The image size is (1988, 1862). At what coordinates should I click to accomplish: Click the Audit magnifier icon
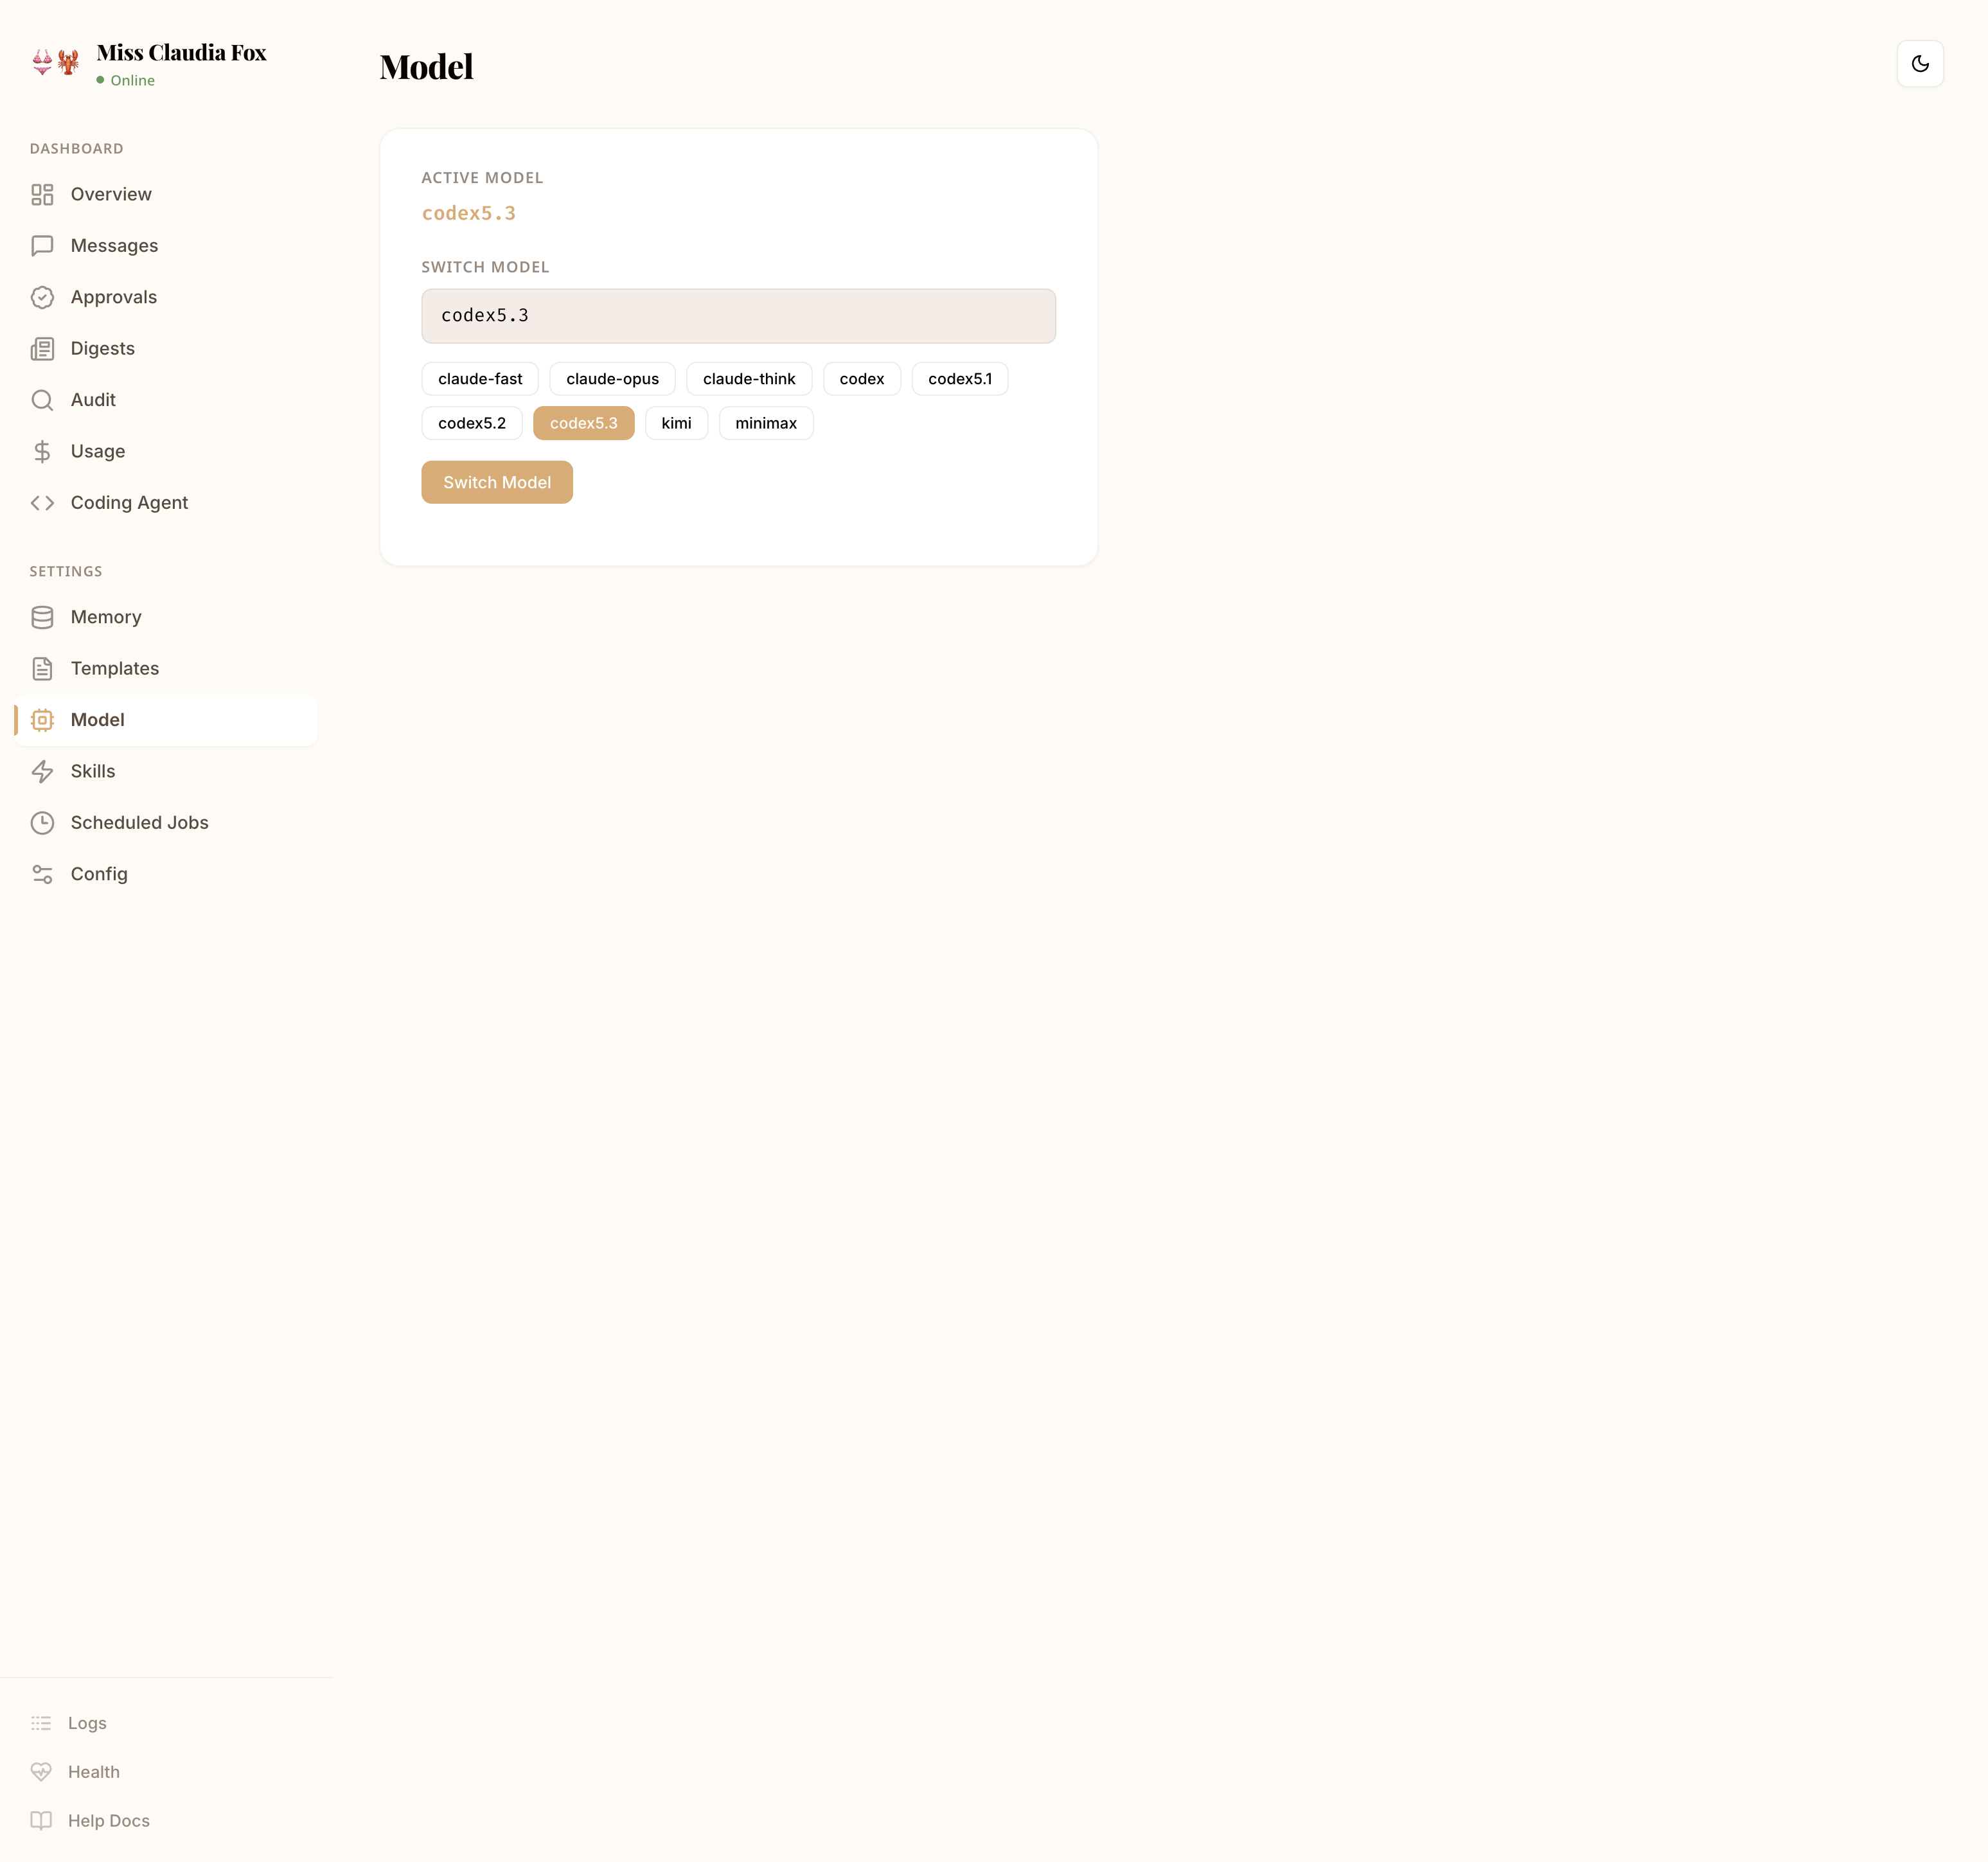pyautogui.click(x=42, y=399)
